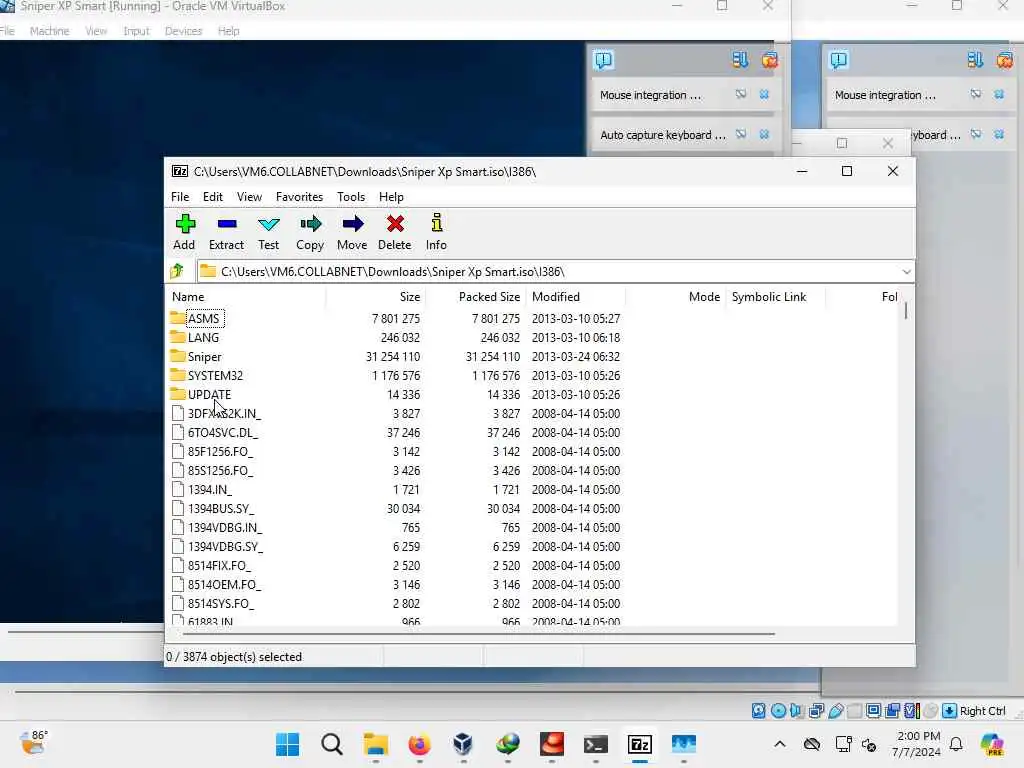Click the Test archive icon
The width and height of the screenshot is (1024, 768).
point(268,224)
